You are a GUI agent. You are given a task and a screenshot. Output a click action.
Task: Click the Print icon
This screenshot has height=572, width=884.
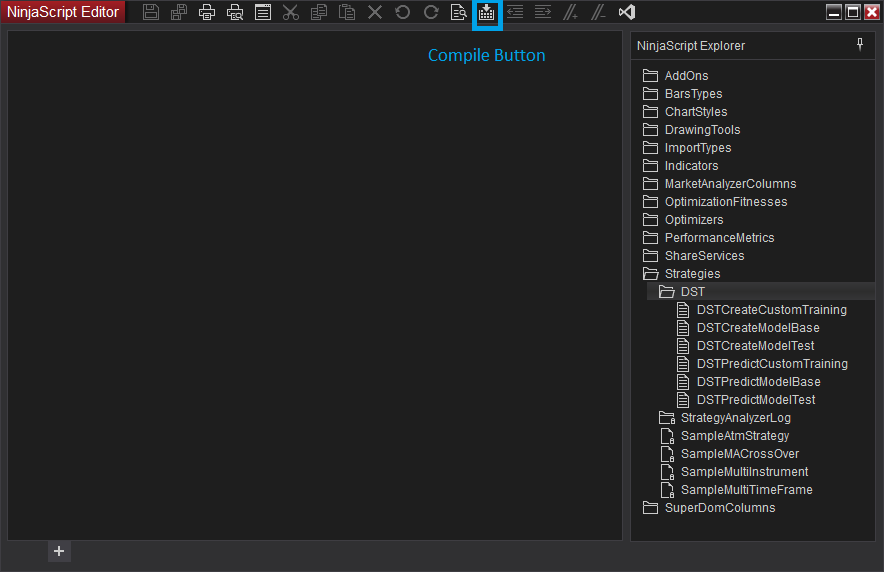[207, 12]
